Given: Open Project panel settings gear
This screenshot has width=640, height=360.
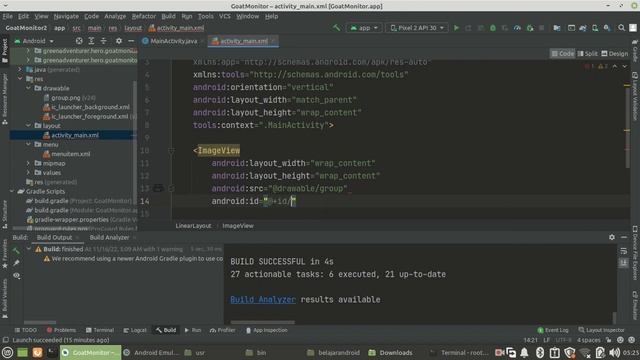Looking at the screenshot, I should coord(119,41).
